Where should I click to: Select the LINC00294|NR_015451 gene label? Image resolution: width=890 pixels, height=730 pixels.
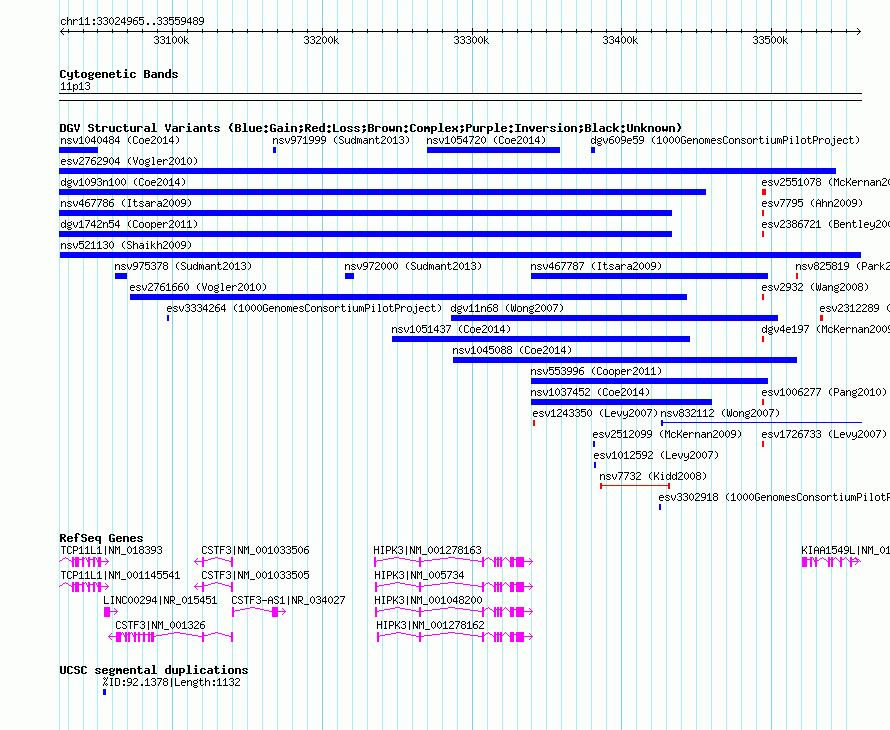click(x=160, y=600)
